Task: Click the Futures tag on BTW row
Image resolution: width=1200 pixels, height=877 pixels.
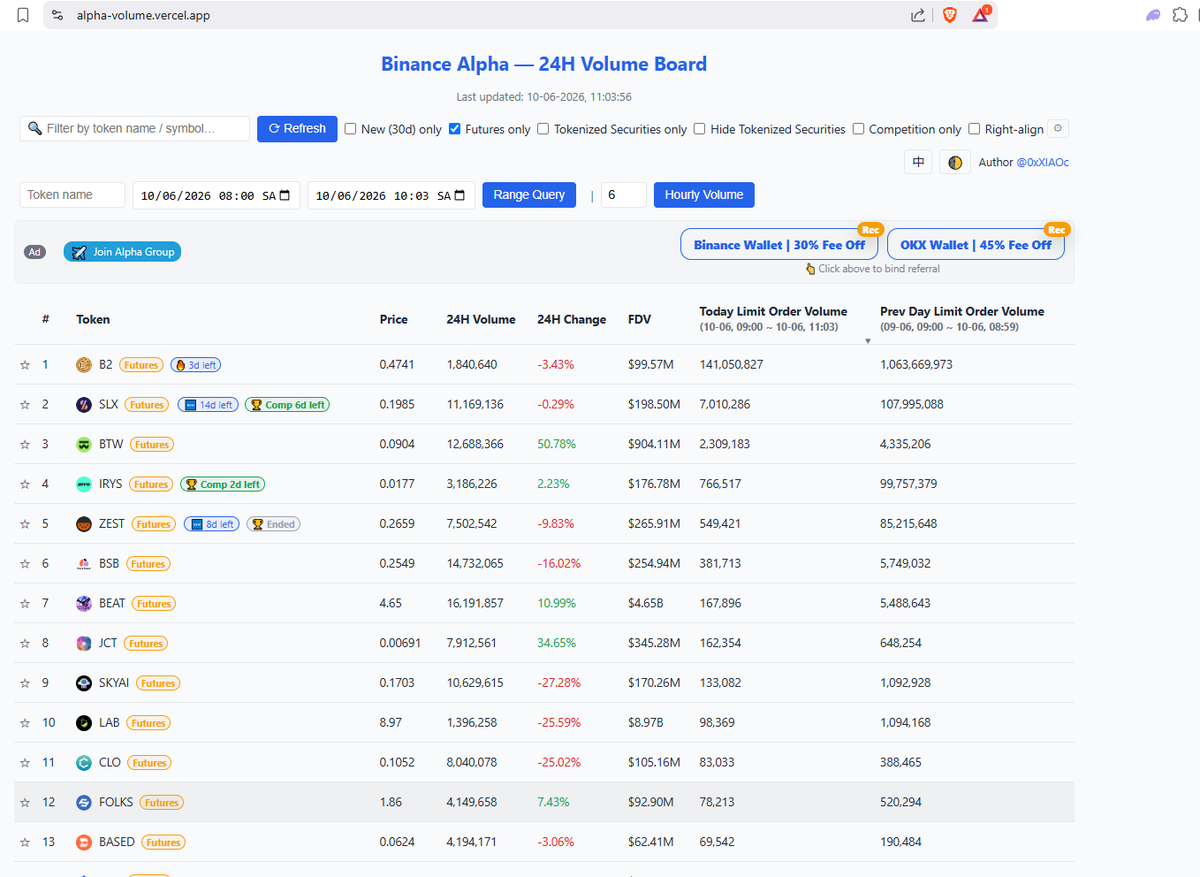Action: [x=152, y=444]
